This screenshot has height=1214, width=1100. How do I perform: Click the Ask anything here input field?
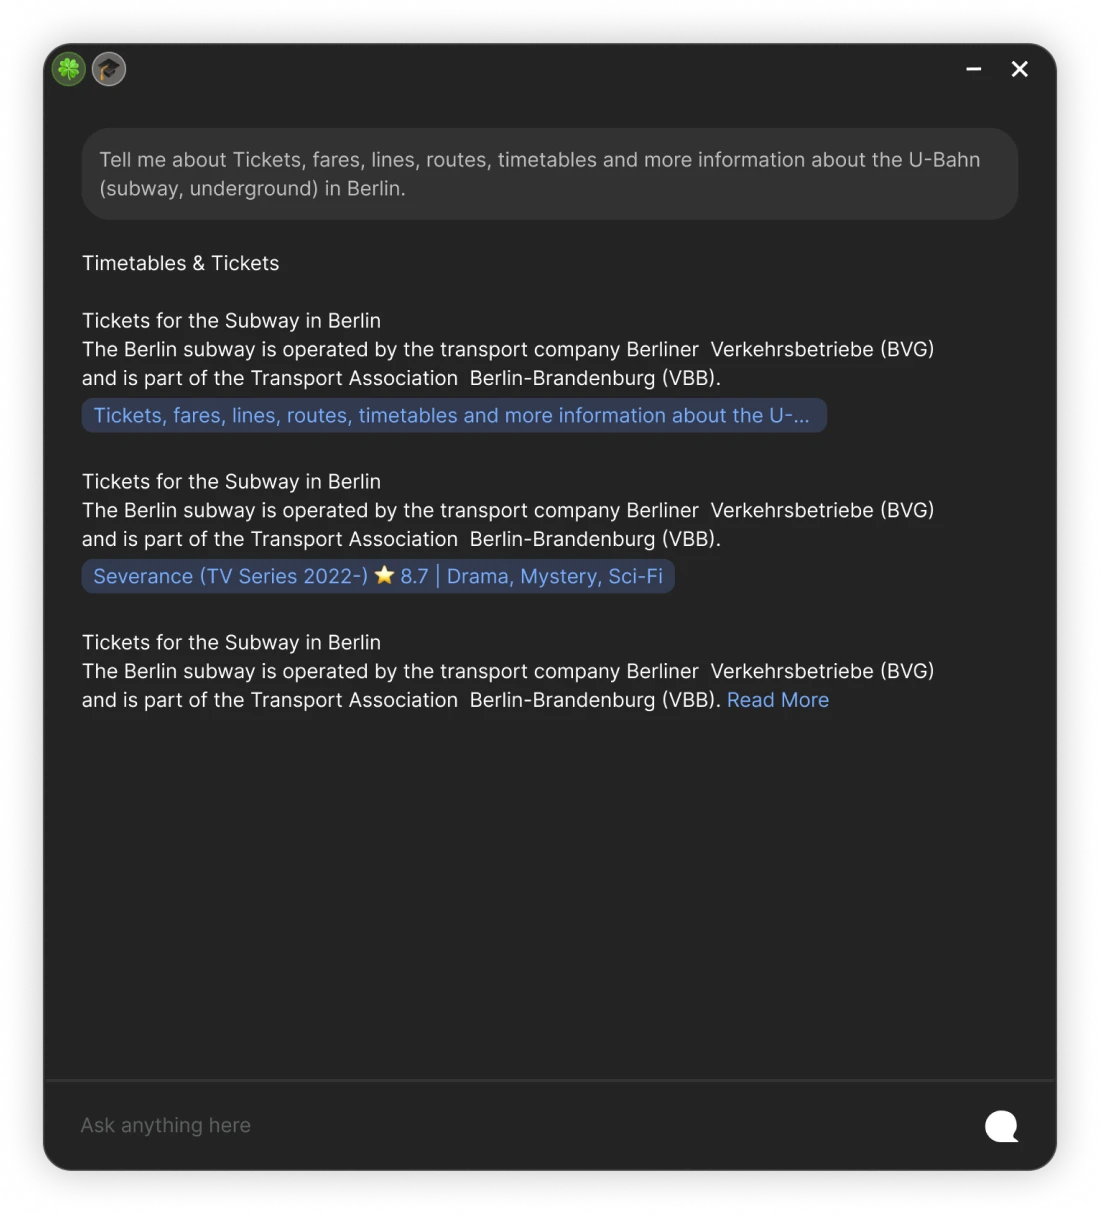(165, 1125)
